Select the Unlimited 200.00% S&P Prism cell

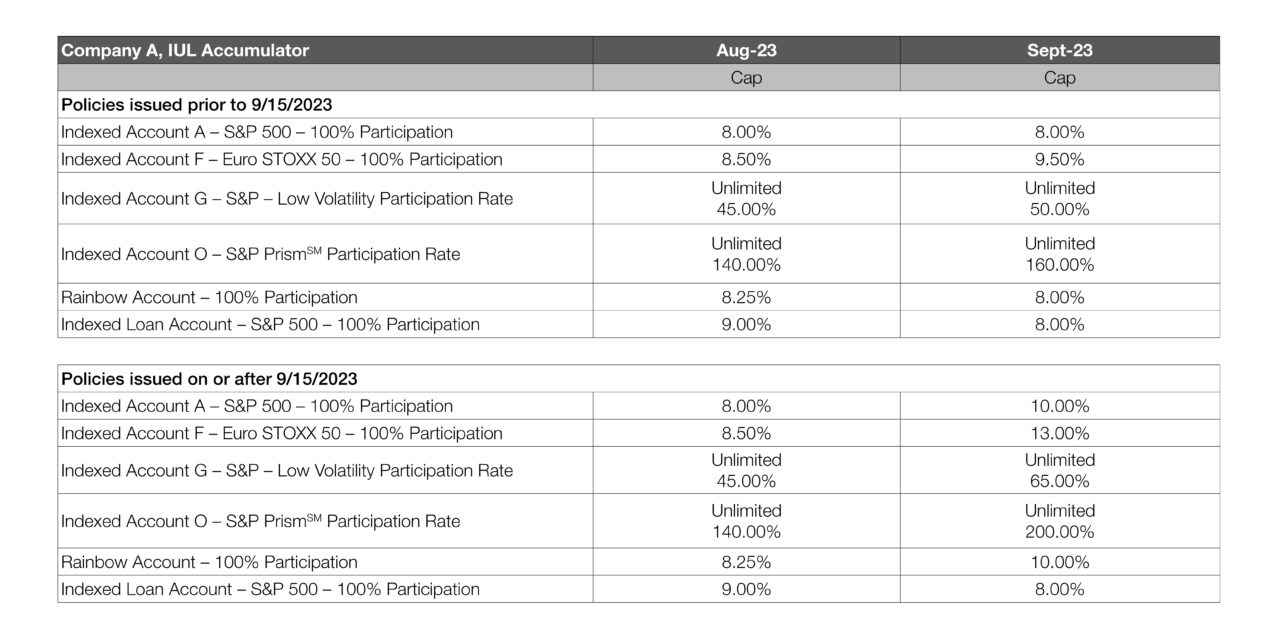[1059, 521]
